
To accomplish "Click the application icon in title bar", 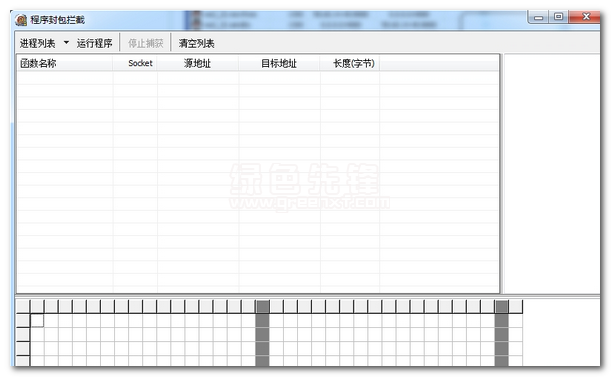I will coord(21,19).
